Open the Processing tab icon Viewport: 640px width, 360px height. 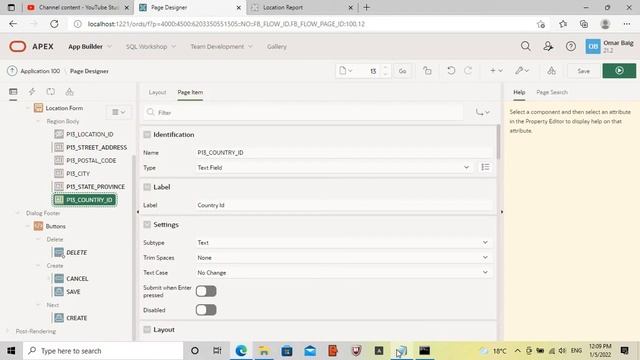51,92
